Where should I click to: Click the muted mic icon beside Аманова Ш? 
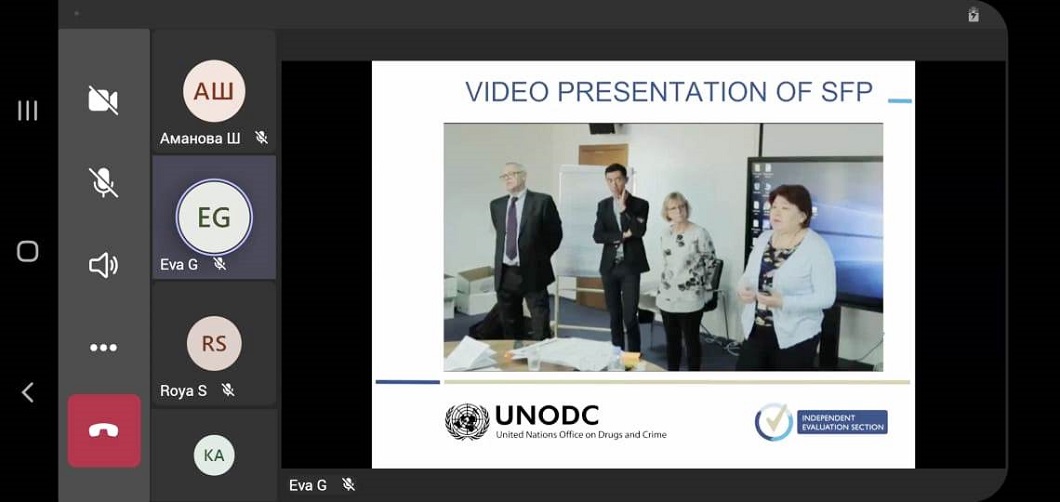point(261,138)
